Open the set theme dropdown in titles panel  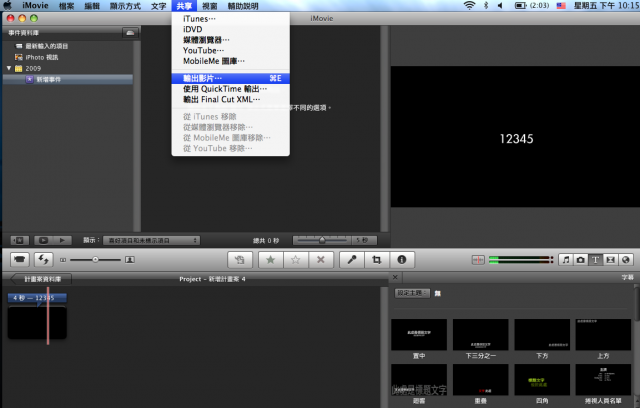click(x=412, y=293)
